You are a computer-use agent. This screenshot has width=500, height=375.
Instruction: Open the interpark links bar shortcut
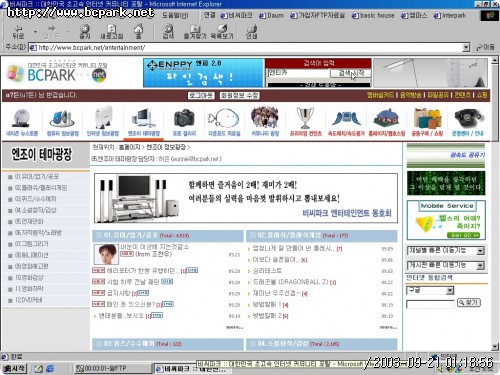pyautogui.click(x=450, y=15)
